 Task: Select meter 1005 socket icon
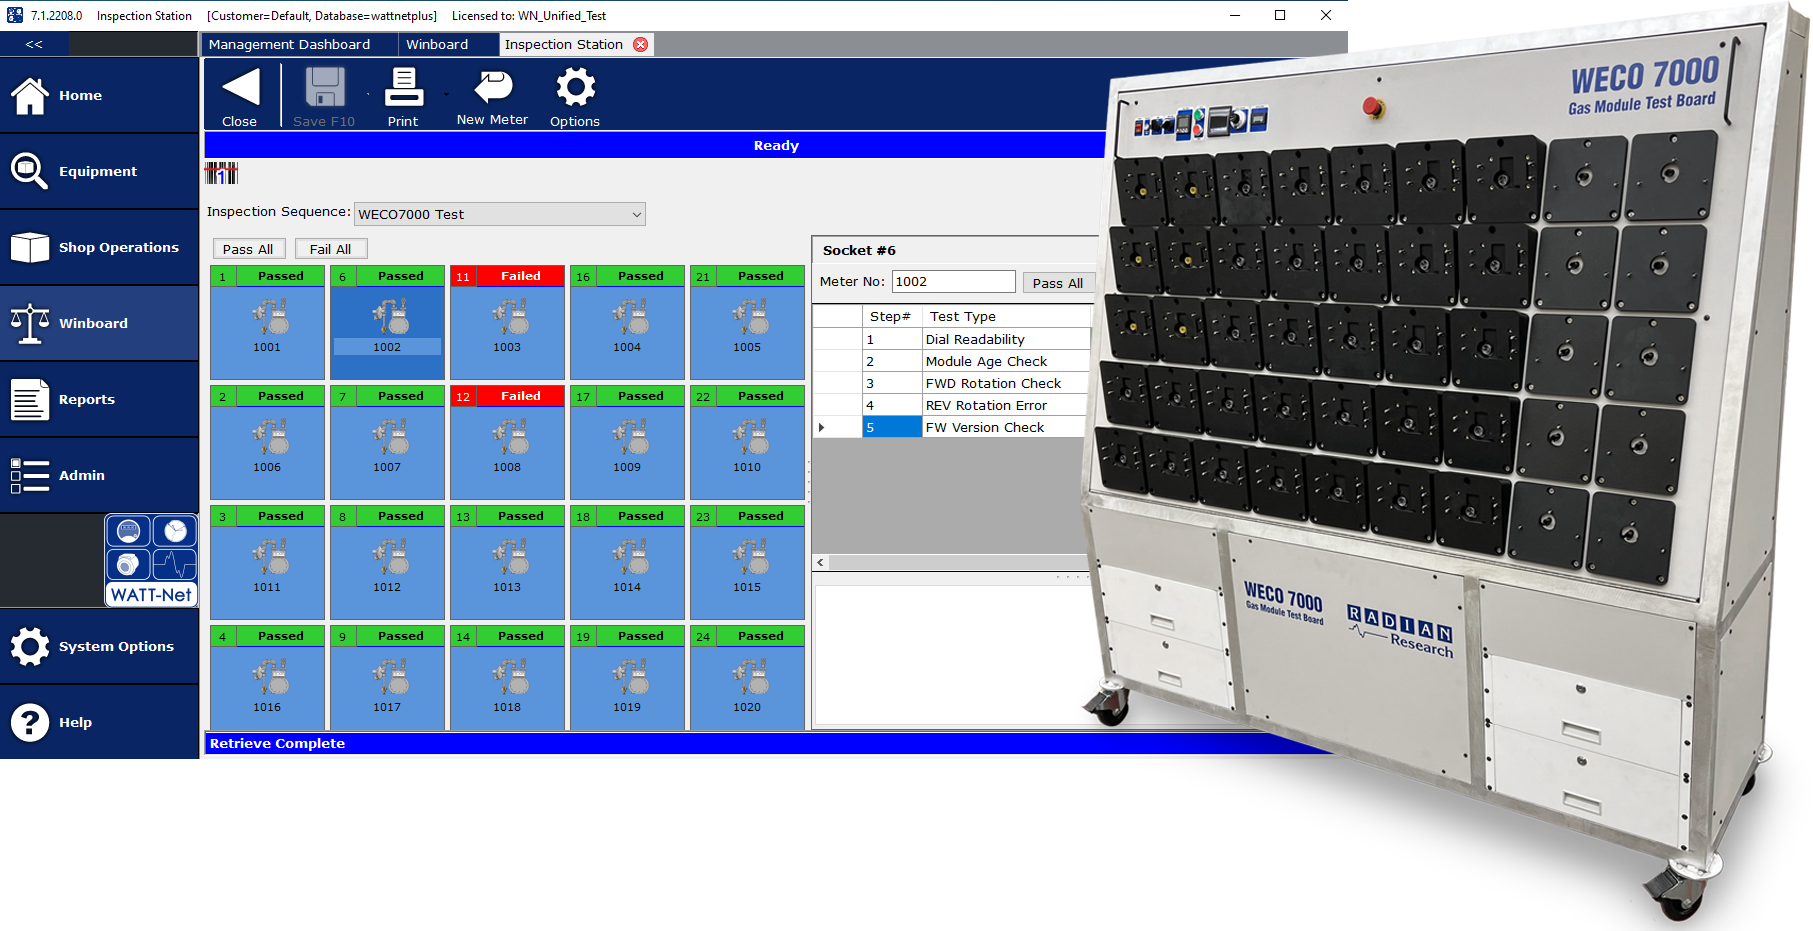[750, 317]
